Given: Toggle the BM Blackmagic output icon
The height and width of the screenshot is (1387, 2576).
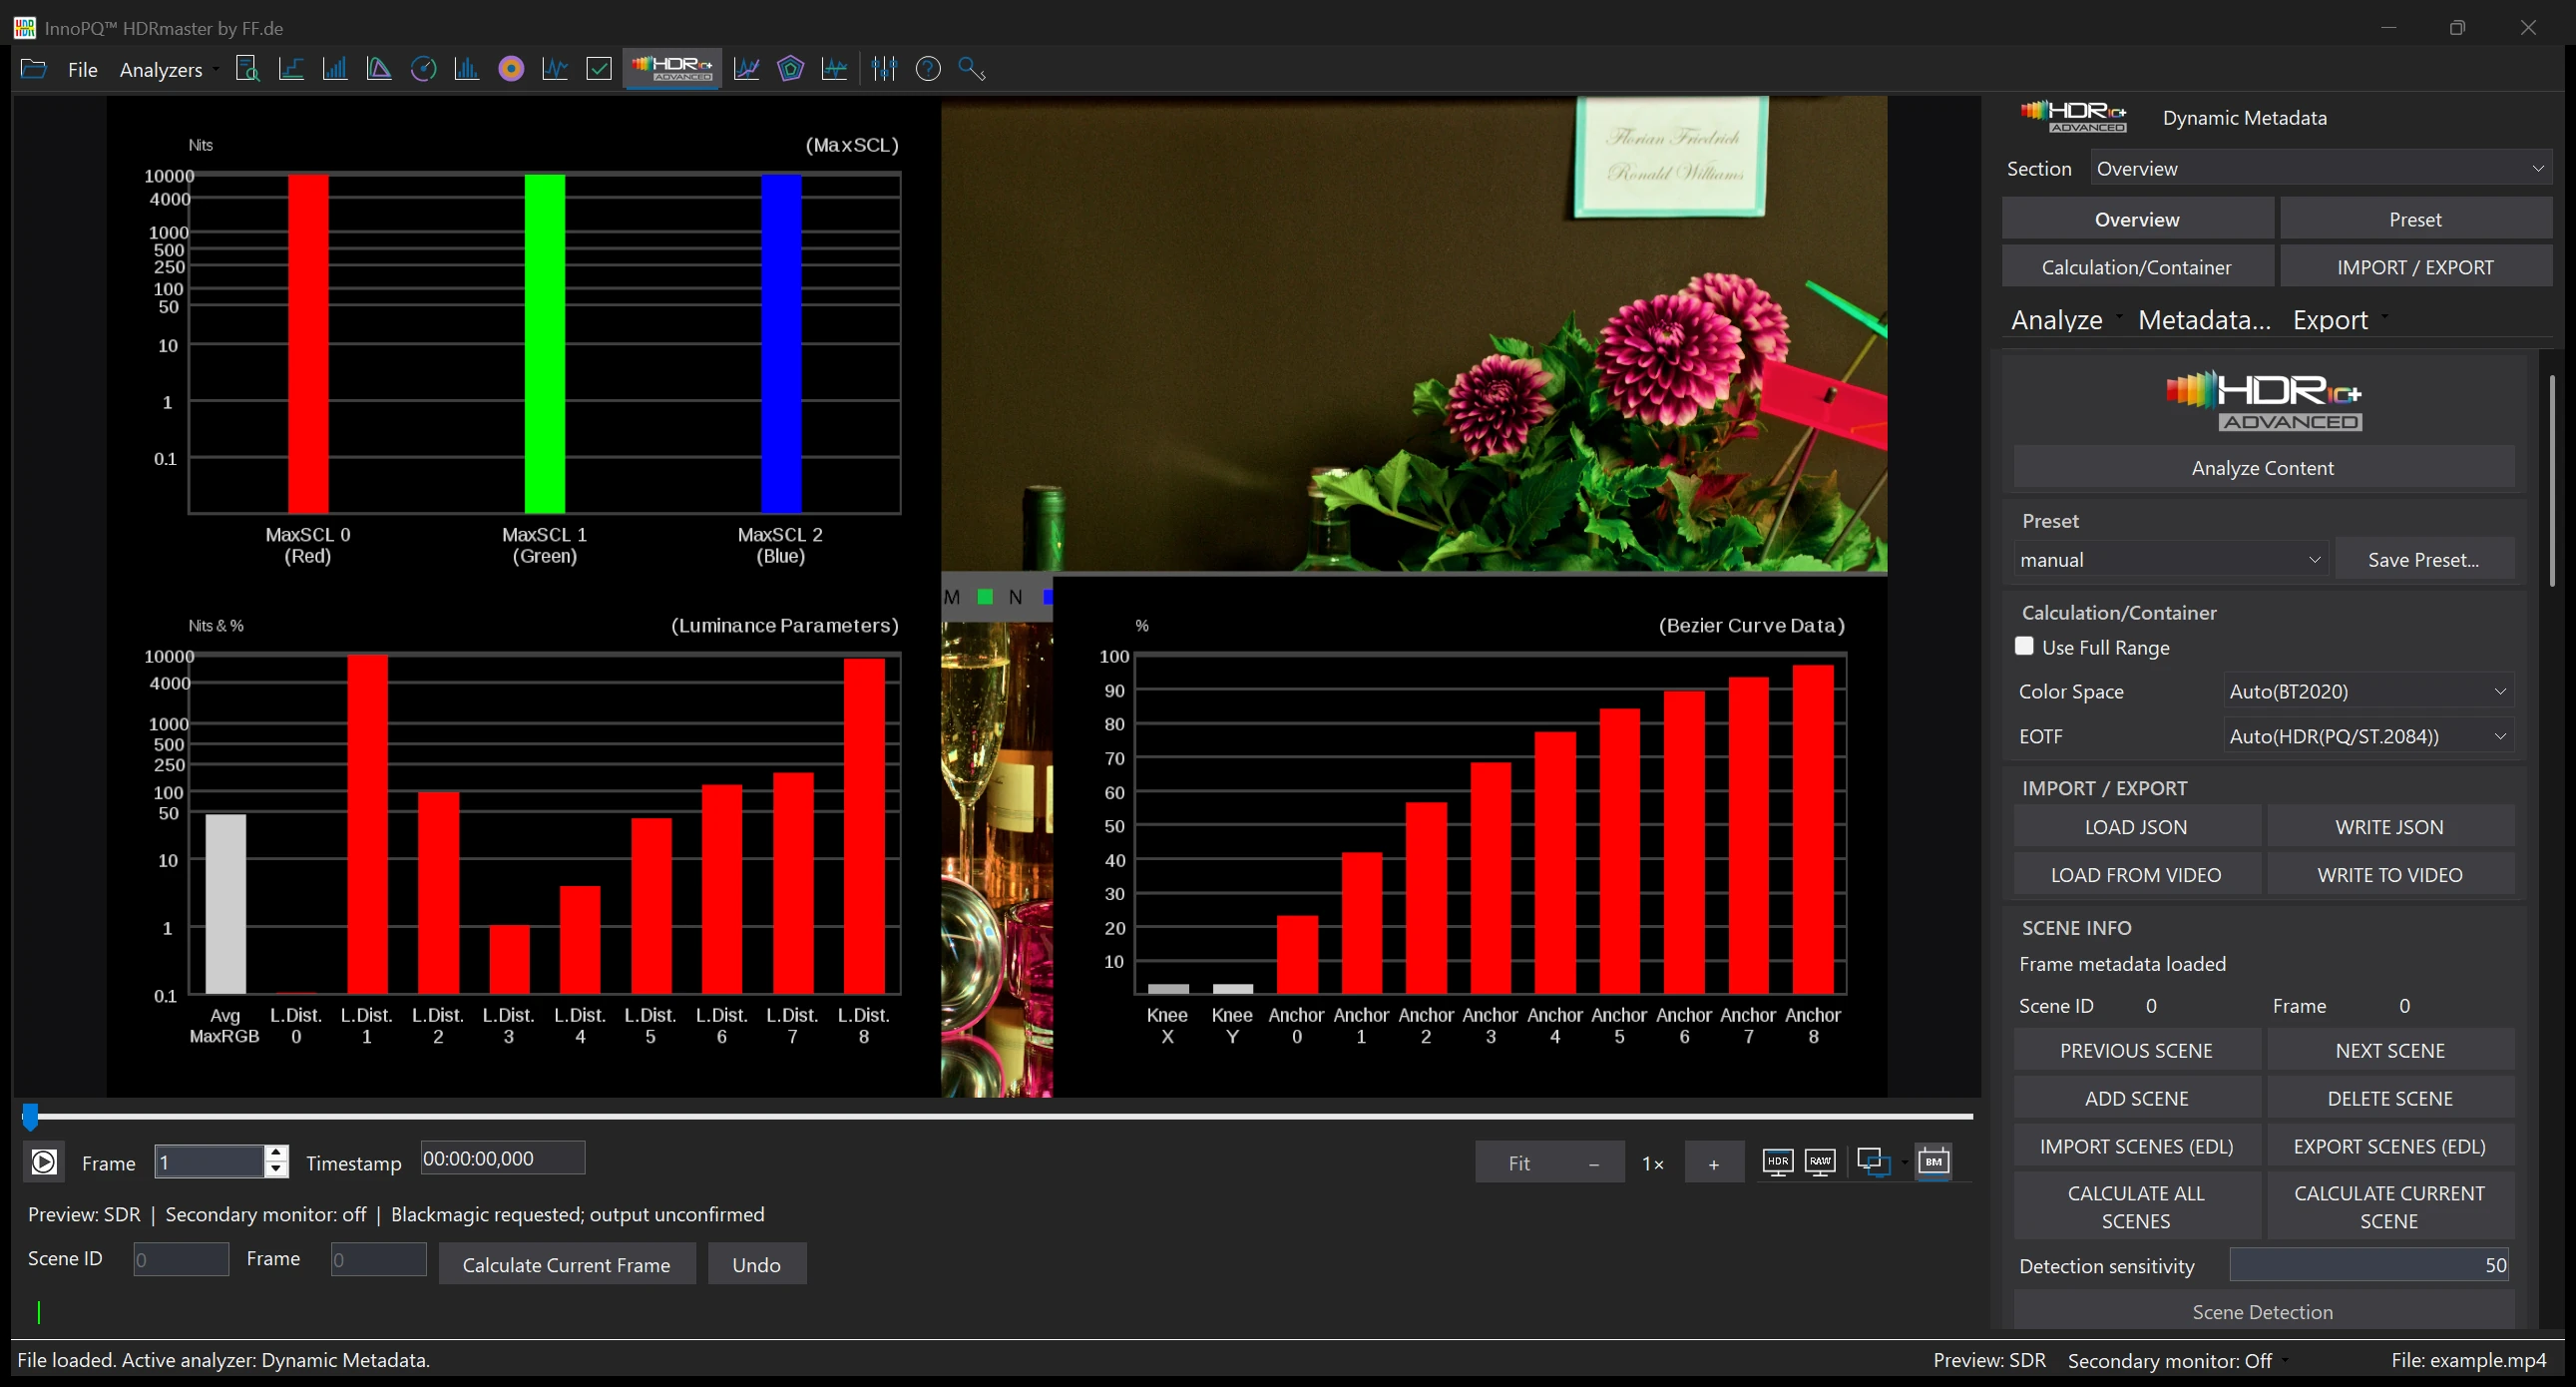Looking at the screenshot, I should tap(1934, 1162).
